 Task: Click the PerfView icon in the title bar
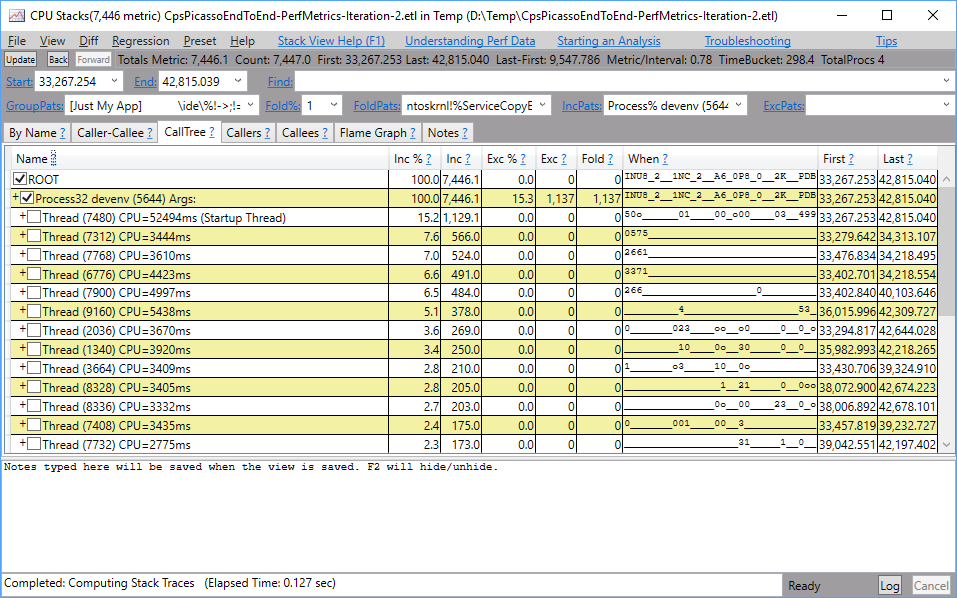pyautogui.click(x=16, y=15)
